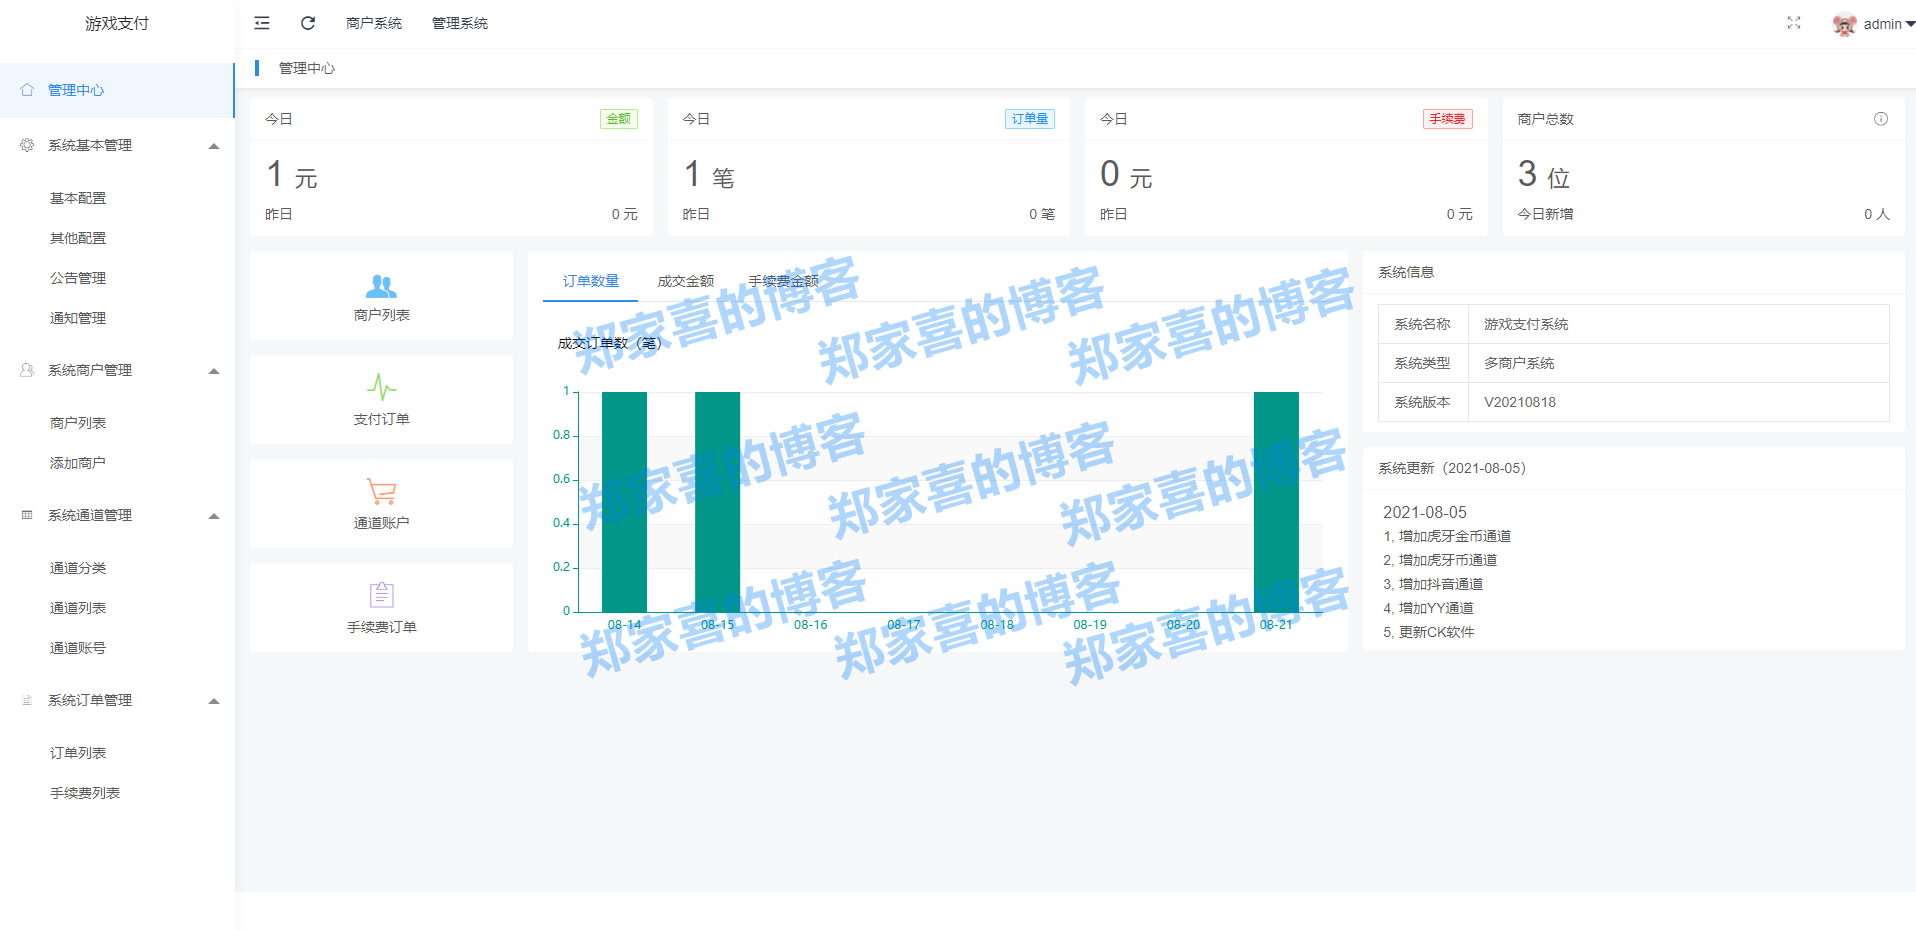
Task: Click the admin avatar image
Action: pos(1844,24)
